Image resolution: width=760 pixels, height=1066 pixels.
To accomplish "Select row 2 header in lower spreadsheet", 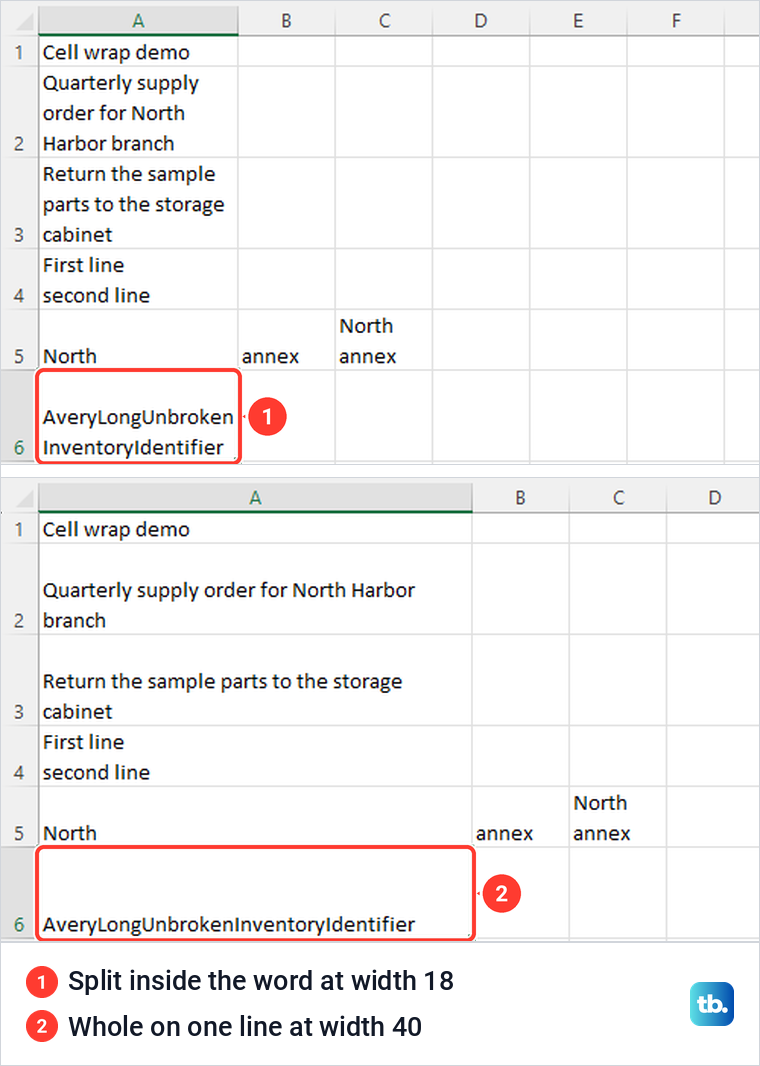I will (19, 589).
